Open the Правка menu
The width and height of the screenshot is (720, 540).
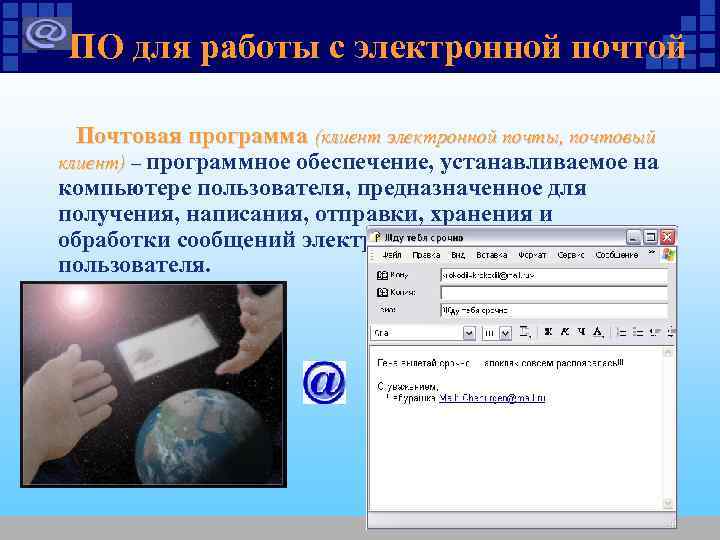[426, 255]
